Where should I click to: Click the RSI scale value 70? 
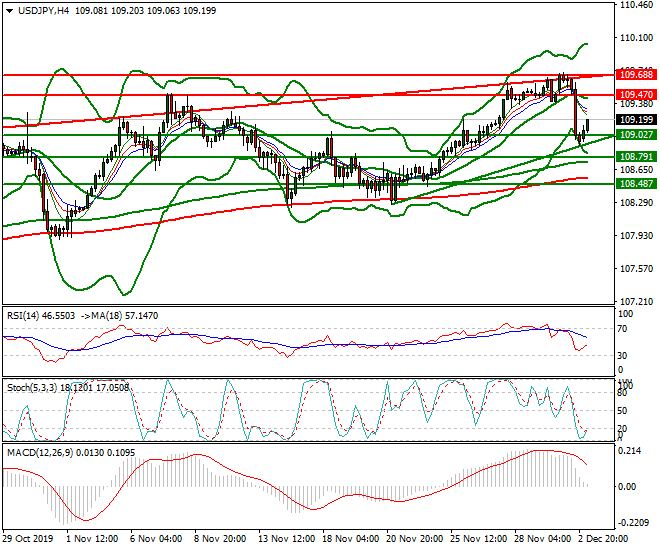[x=622, y=329]
